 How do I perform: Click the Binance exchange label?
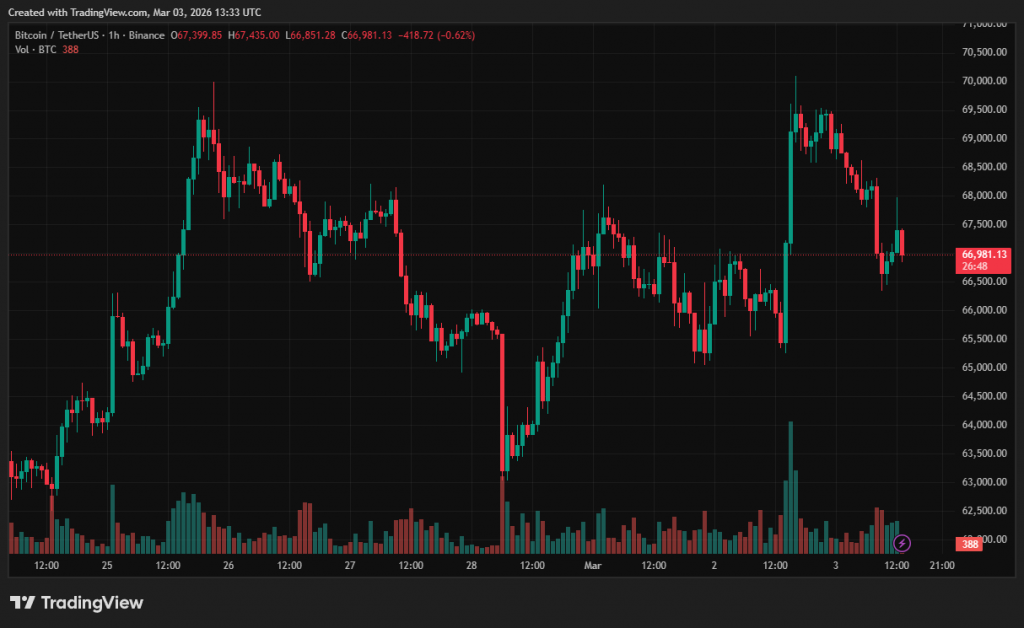146,35
